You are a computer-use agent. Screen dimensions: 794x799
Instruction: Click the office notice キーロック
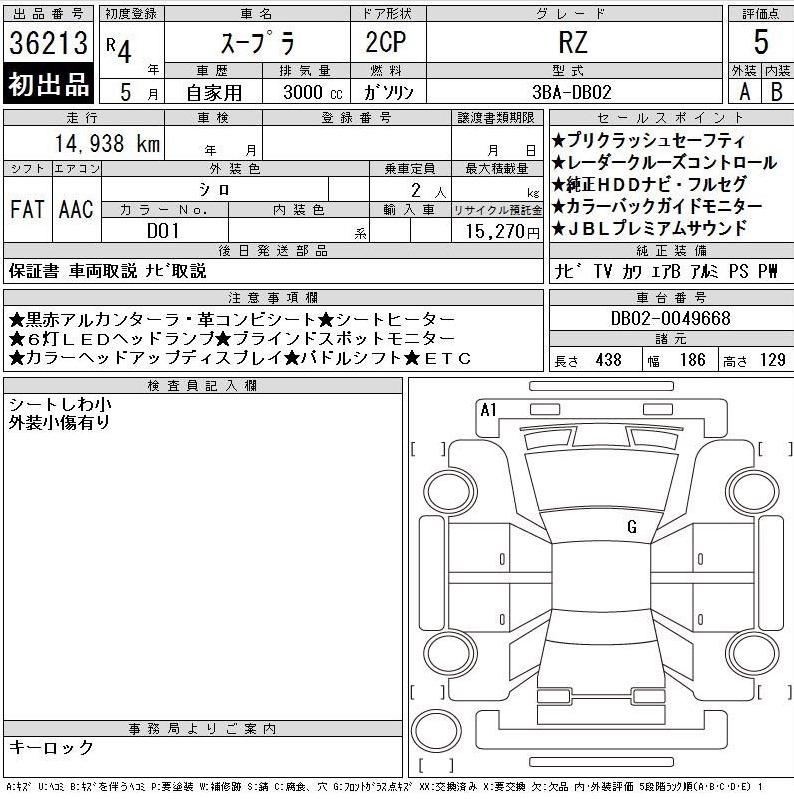coord(51,747)
